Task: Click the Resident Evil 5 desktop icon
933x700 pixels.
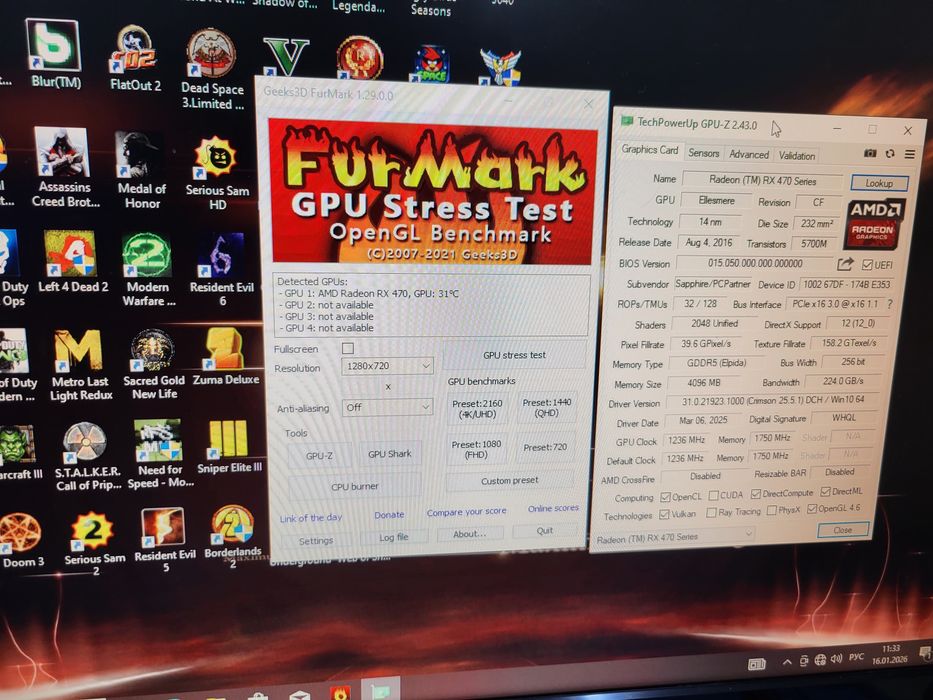Action: coord(164,540)
